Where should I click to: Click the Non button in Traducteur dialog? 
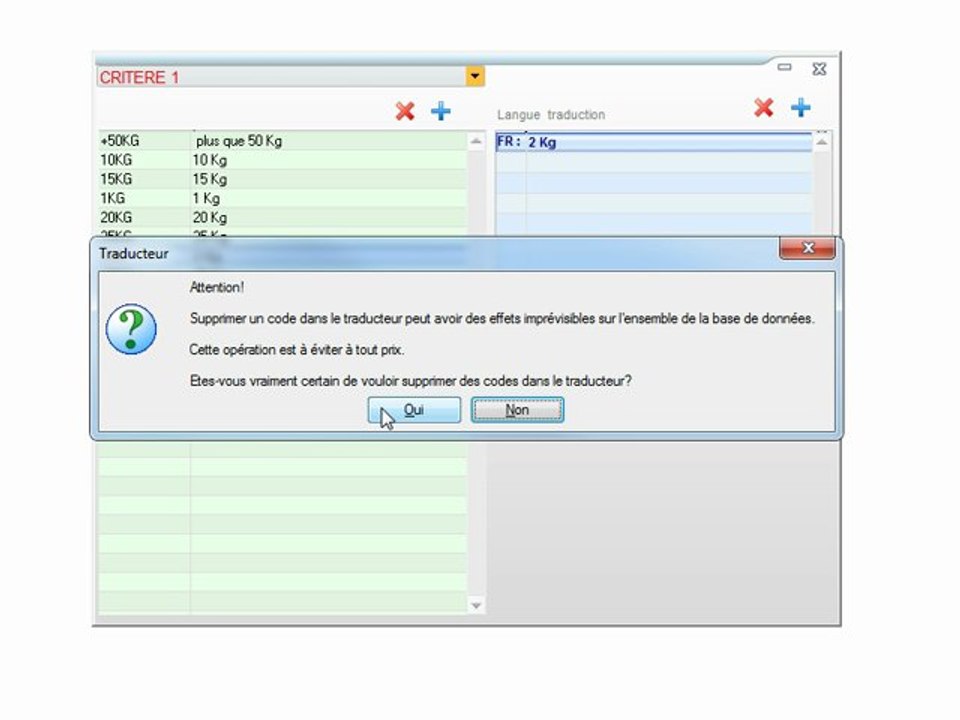point(517,410)
